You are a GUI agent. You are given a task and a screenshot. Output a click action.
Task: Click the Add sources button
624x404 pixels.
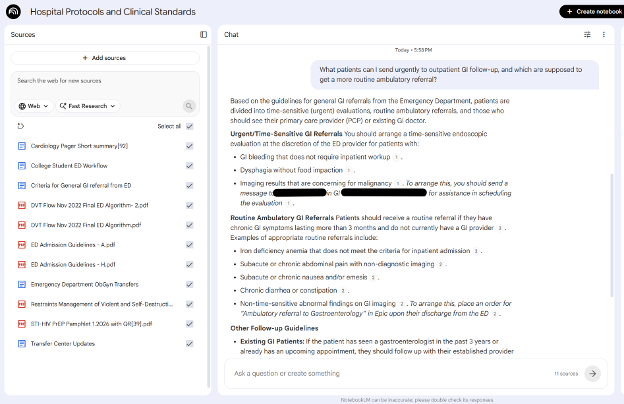tap(105, 58)
